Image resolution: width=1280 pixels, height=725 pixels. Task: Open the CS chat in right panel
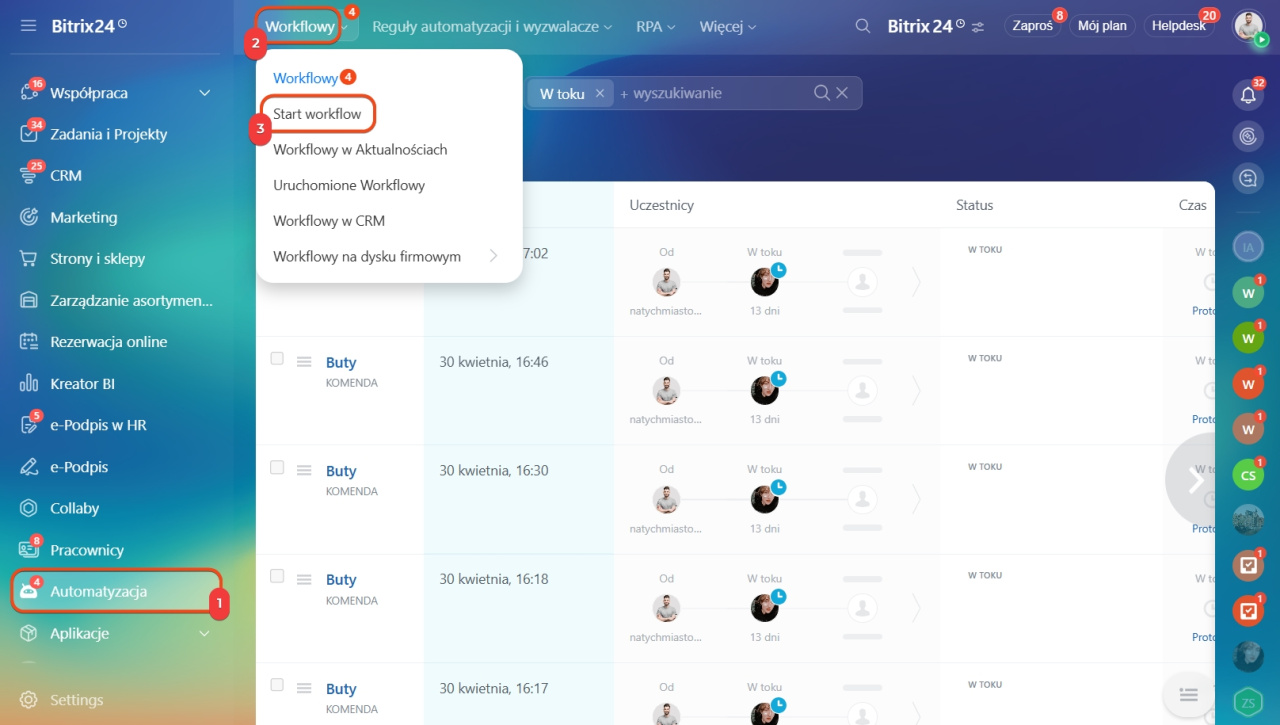click(1248, 475)
